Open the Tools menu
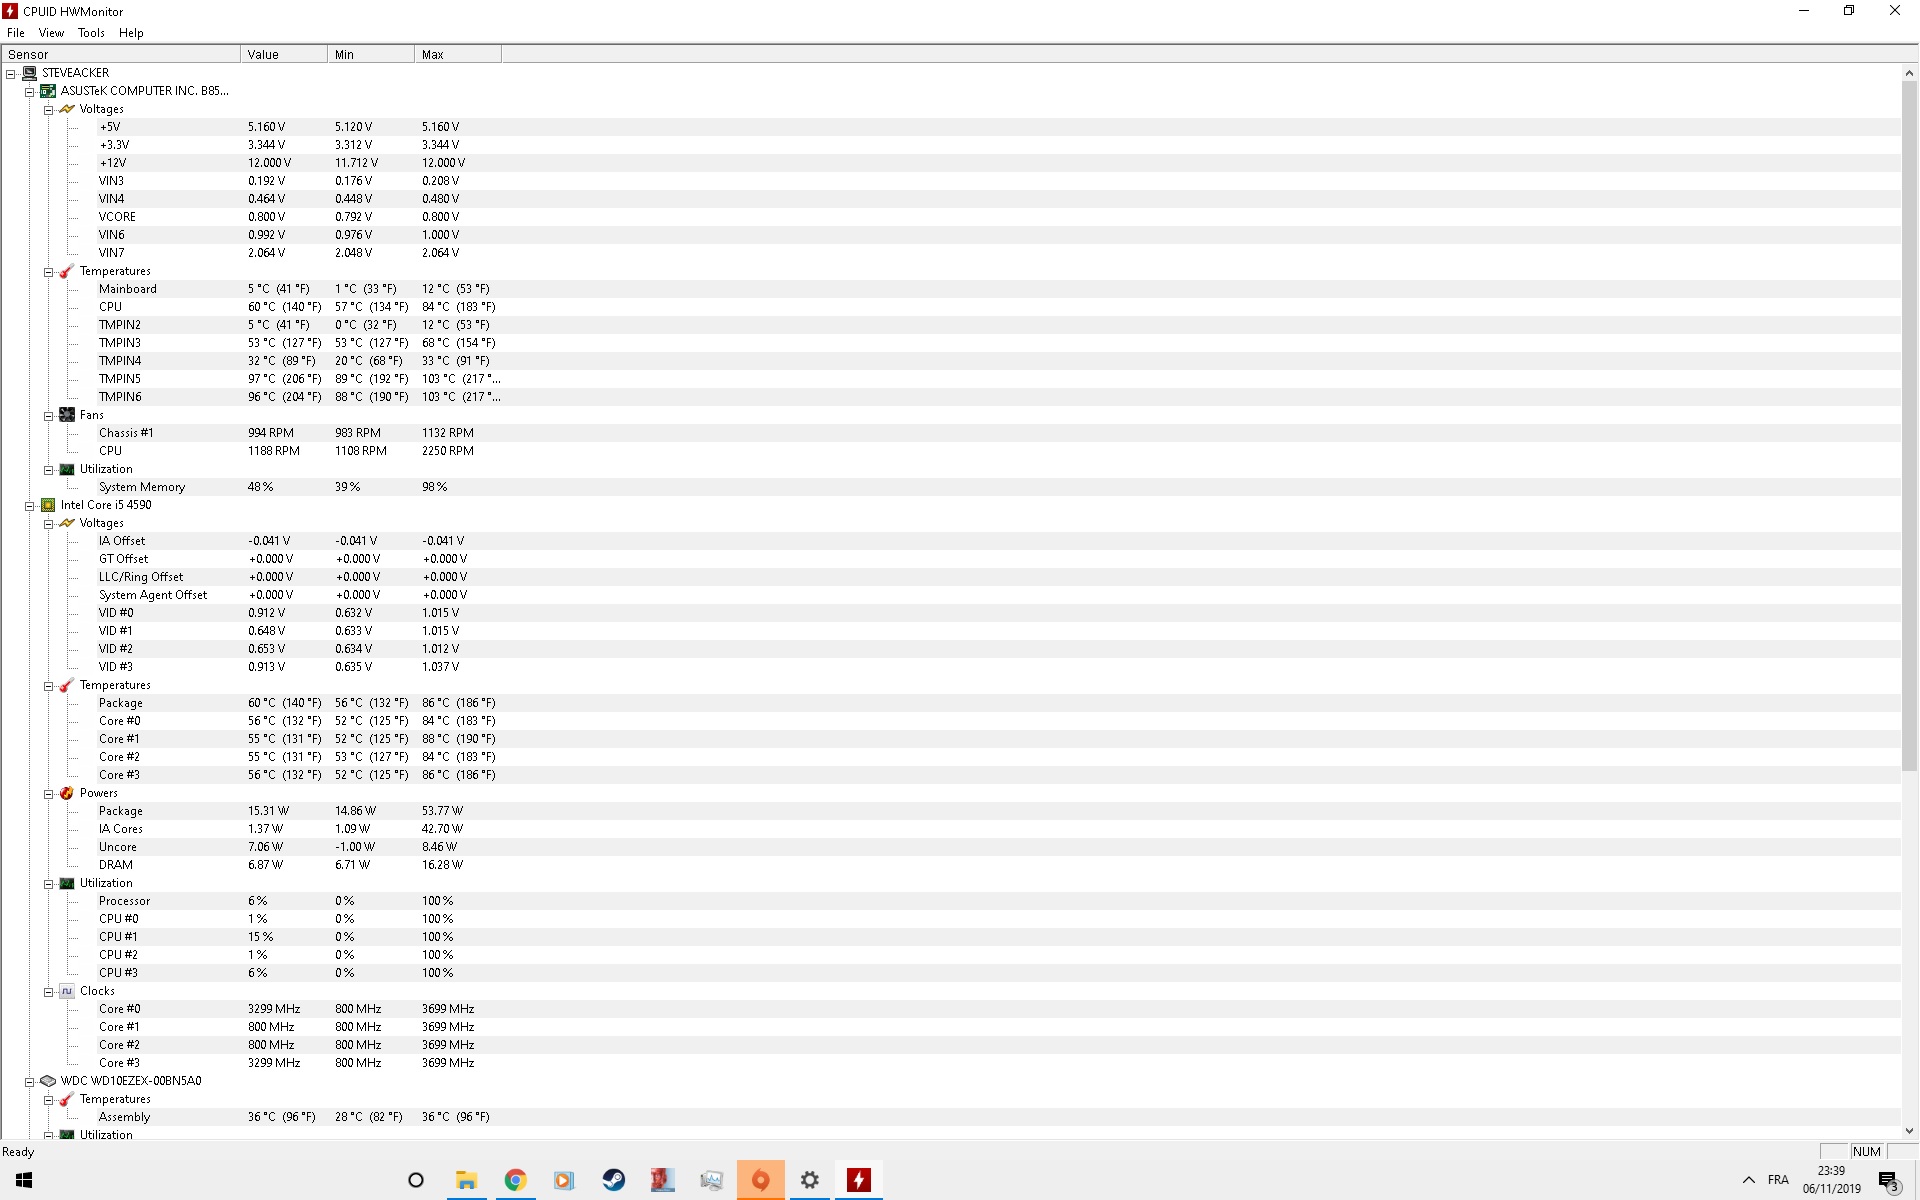 (91, 33)
